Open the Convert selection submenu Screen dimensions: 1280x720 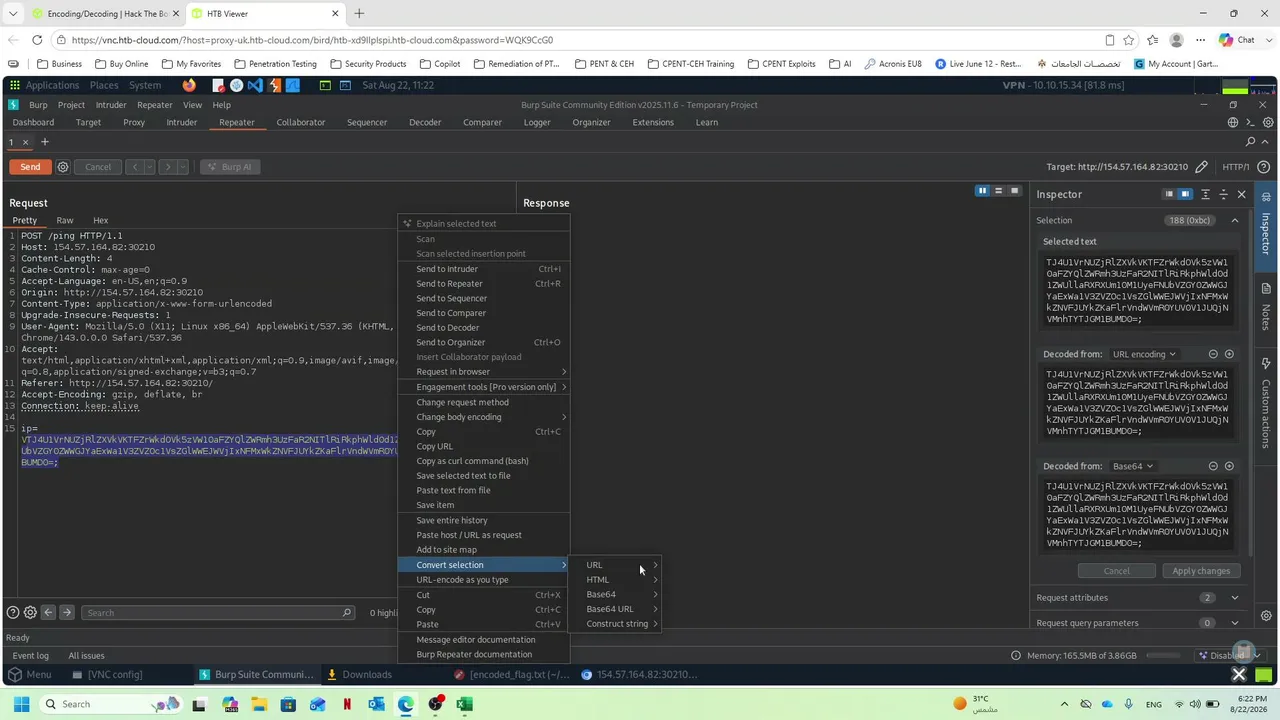click(x=484, y=565)
